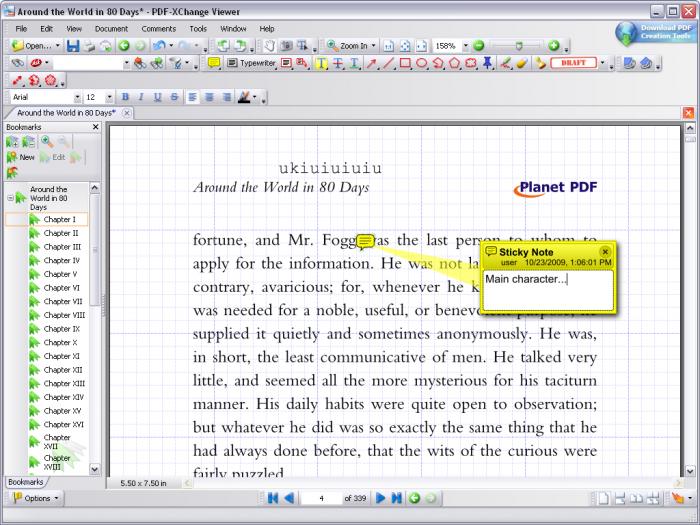Toggle Italic text formatting
The width and height of the screenshot is (700, 525).
[141, 97]
